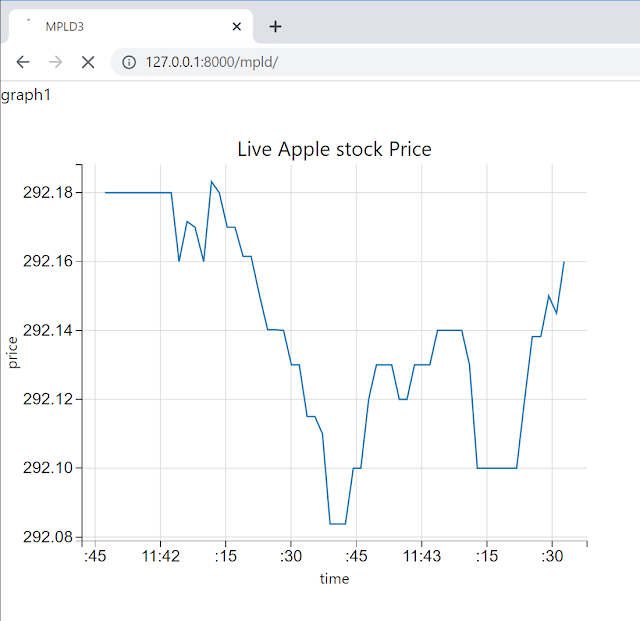Click the browser back arrow

(23, 62)
